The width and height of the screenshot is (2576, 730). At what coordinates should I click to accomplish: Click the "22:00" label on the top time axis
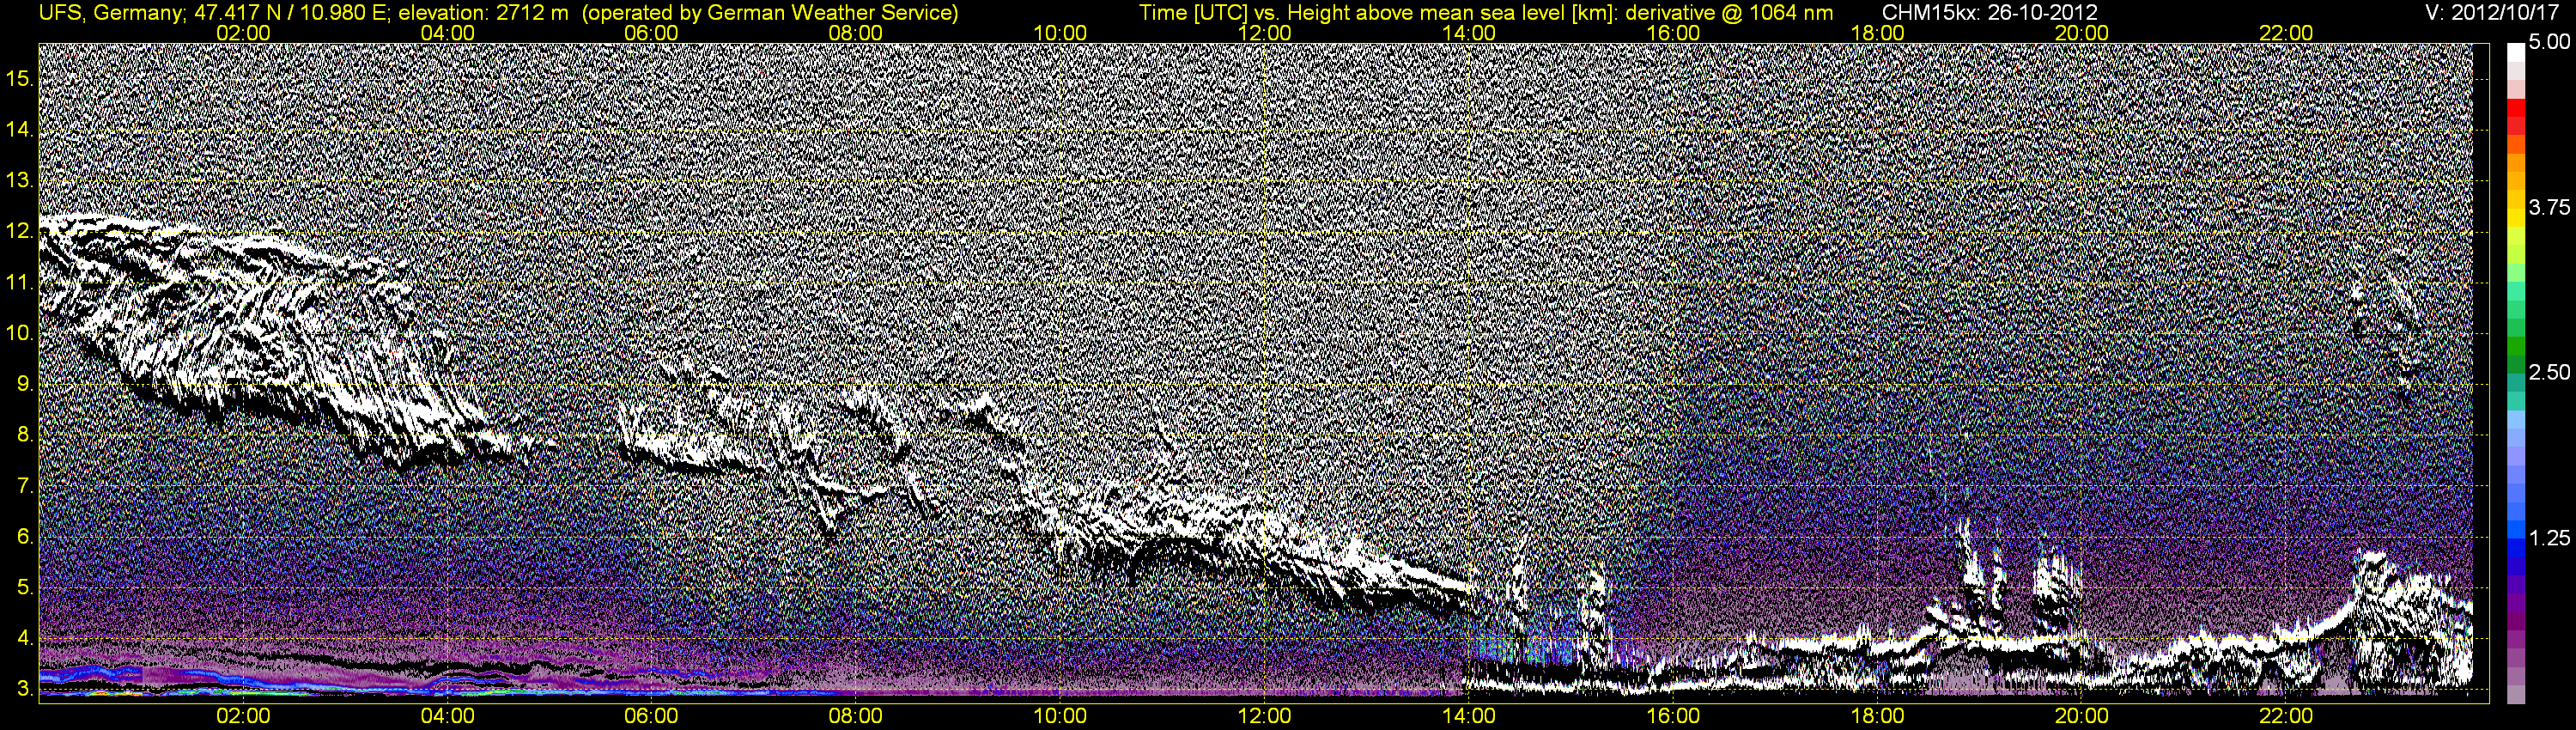2286,33
